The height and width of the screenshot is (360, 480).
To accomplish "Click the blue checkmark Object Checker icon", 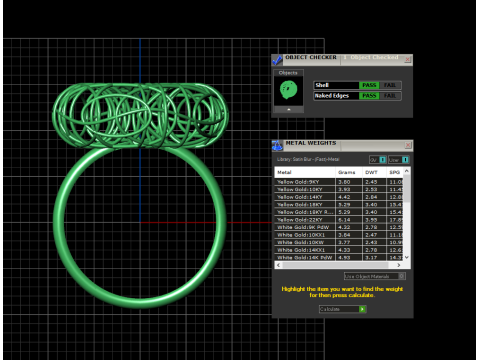I will tap(277, 60).
